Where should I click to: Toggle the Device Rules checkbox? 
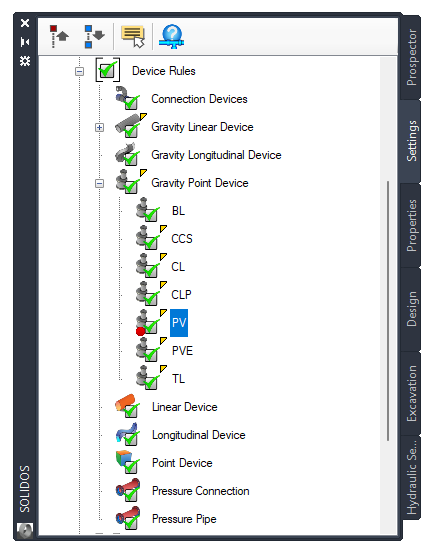click(107, 70)
